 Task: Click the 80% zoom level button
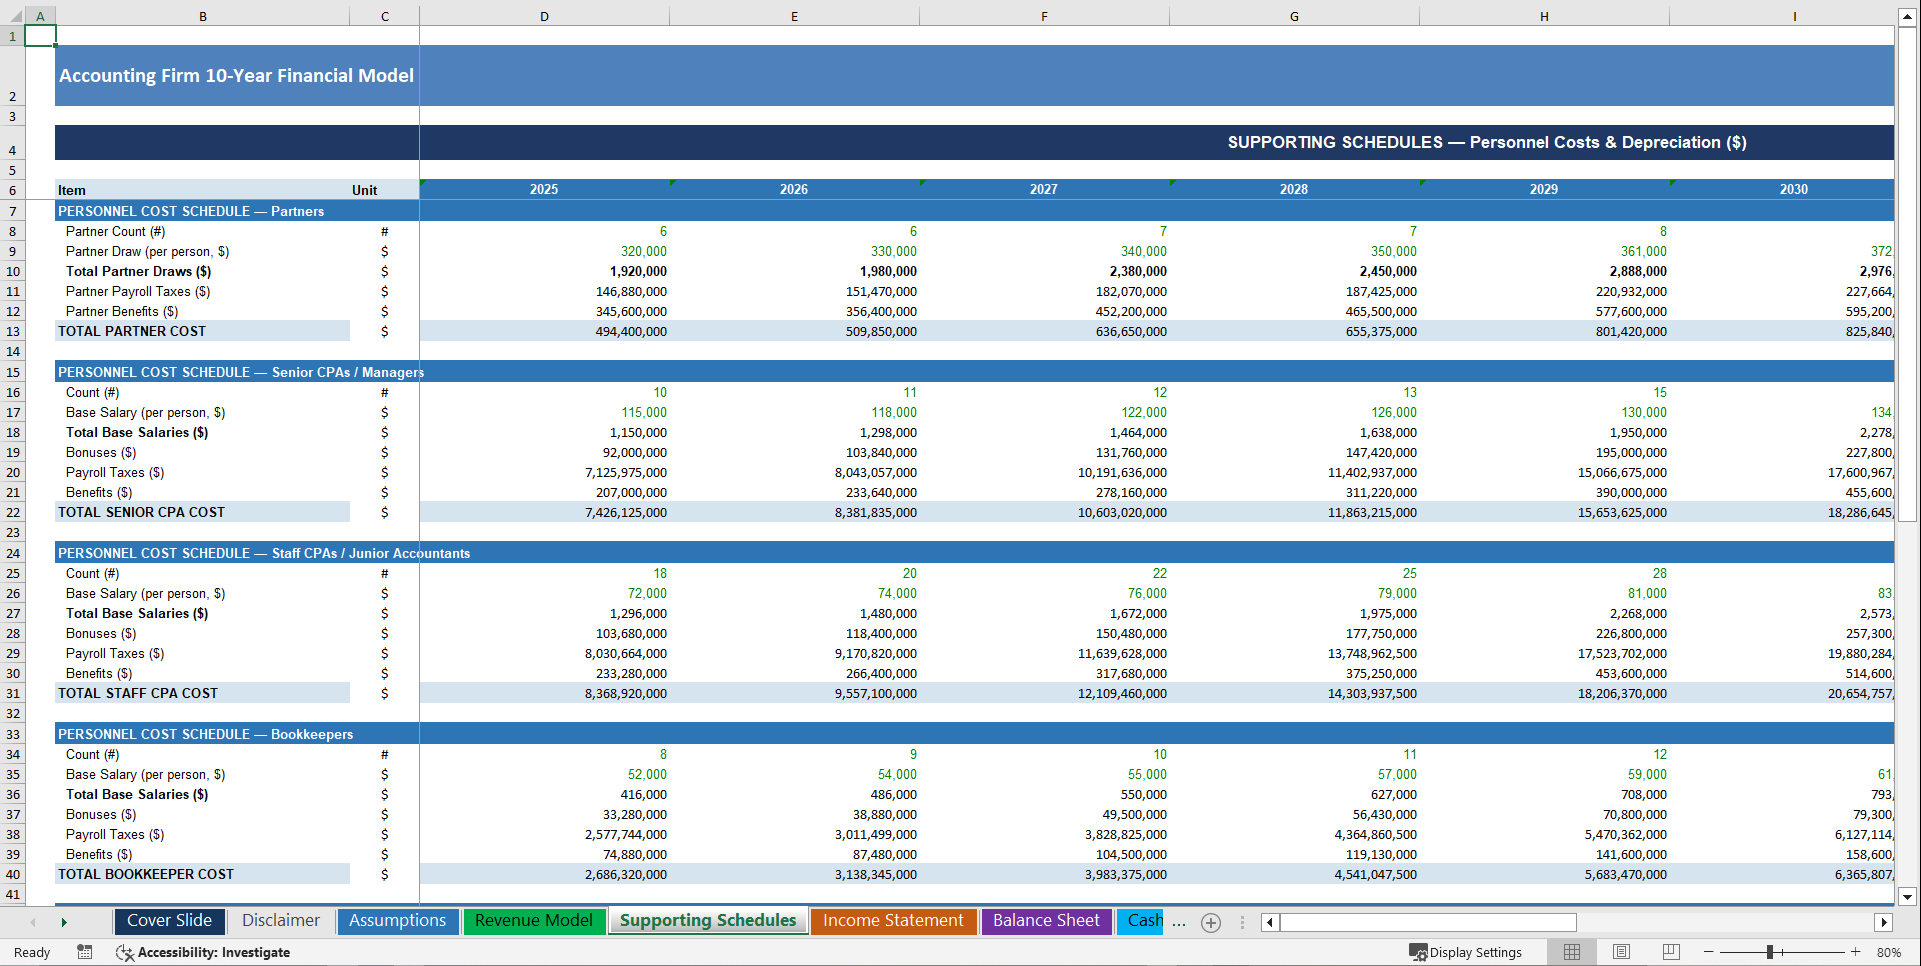coord(1893,952)
